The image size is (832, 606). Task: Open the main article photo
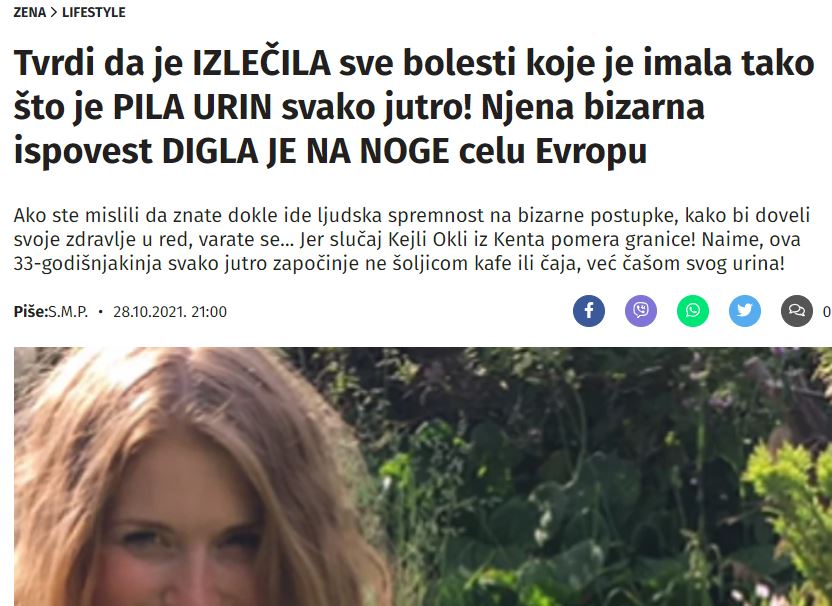coord(423,477)
